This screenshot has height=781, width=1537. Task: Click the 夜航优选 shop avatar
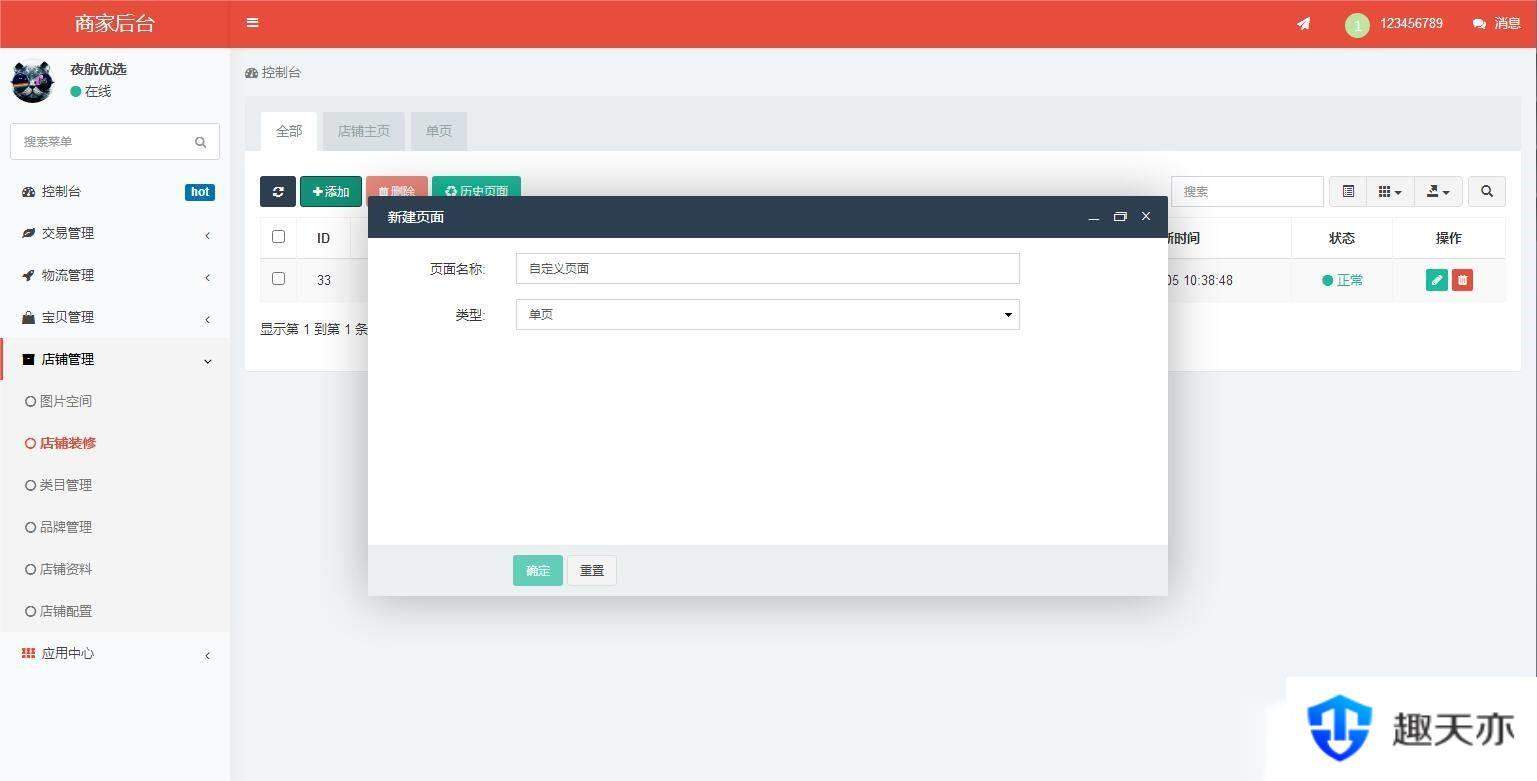pos(32,81)
